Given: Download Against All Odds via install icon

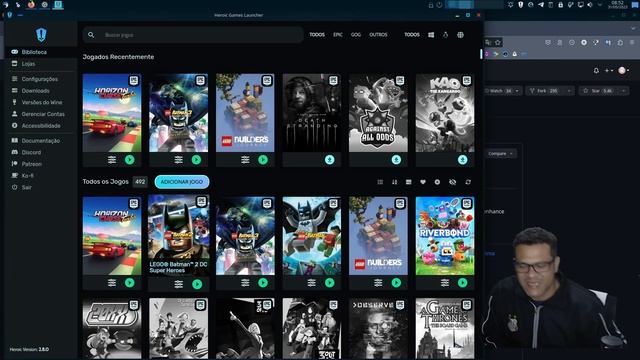Looking at the screenshot, I should click(396, 160).
